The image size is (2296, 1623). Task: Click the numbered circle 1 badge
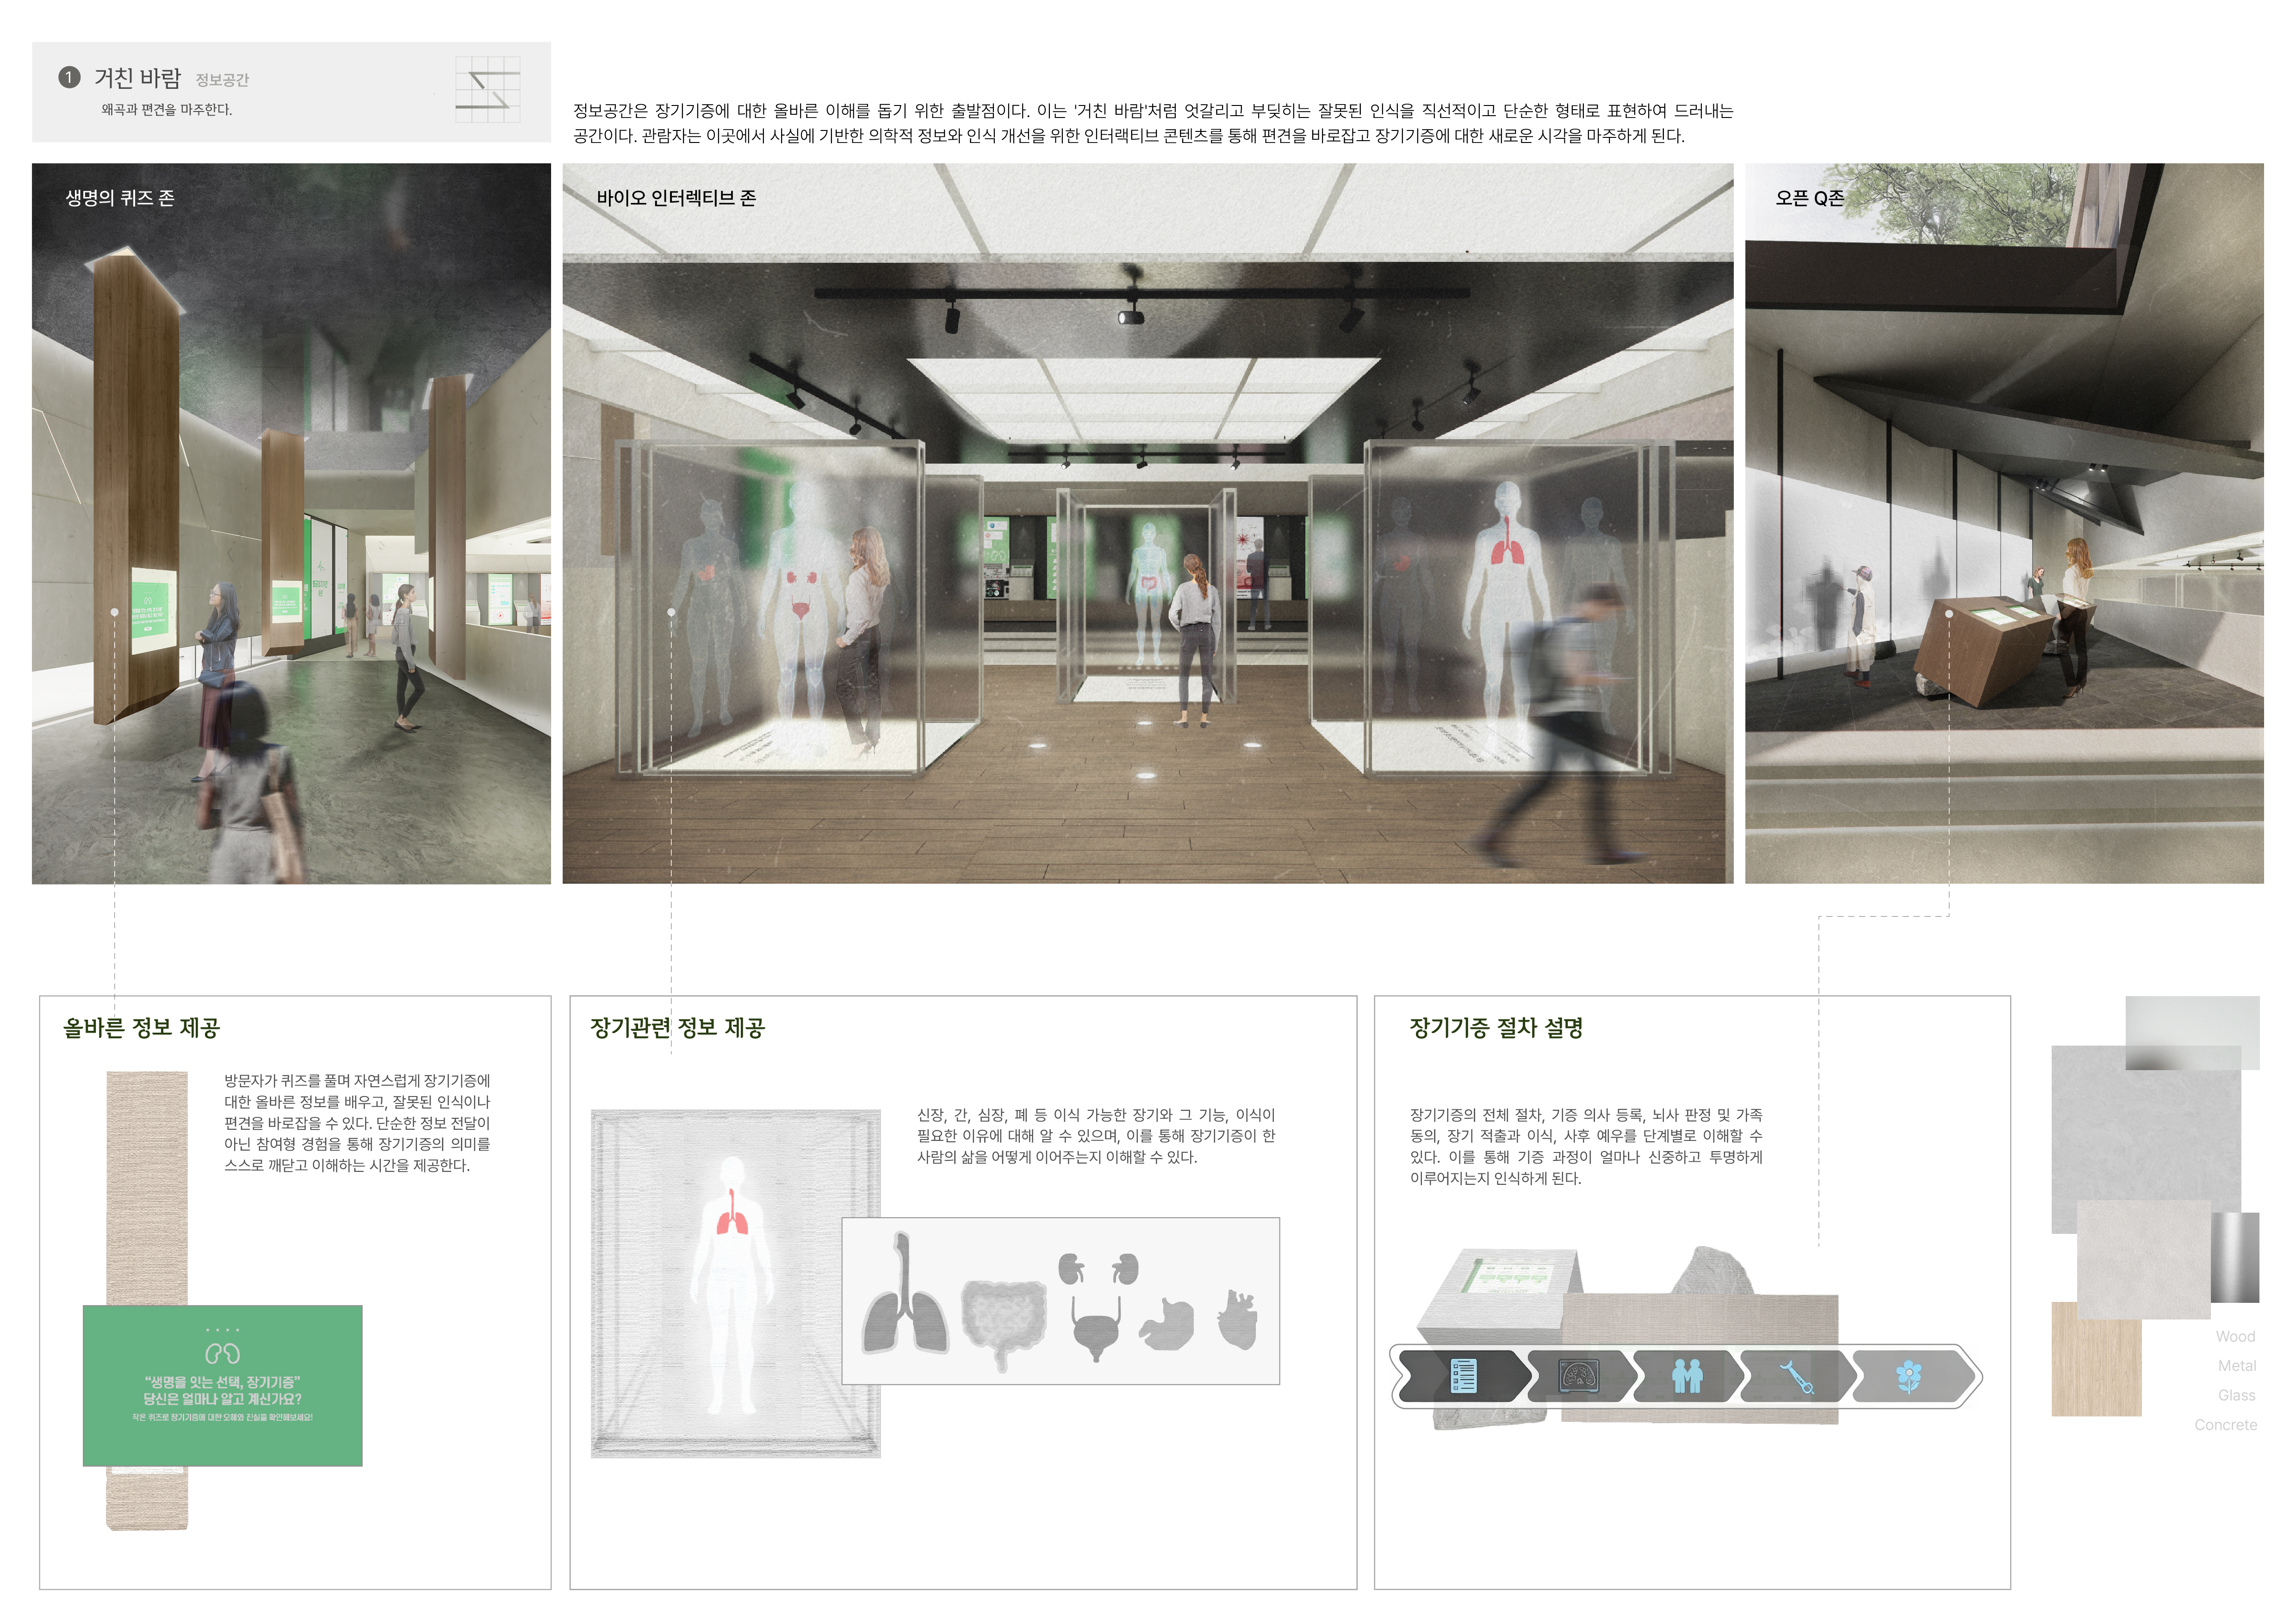pos(69,77)
